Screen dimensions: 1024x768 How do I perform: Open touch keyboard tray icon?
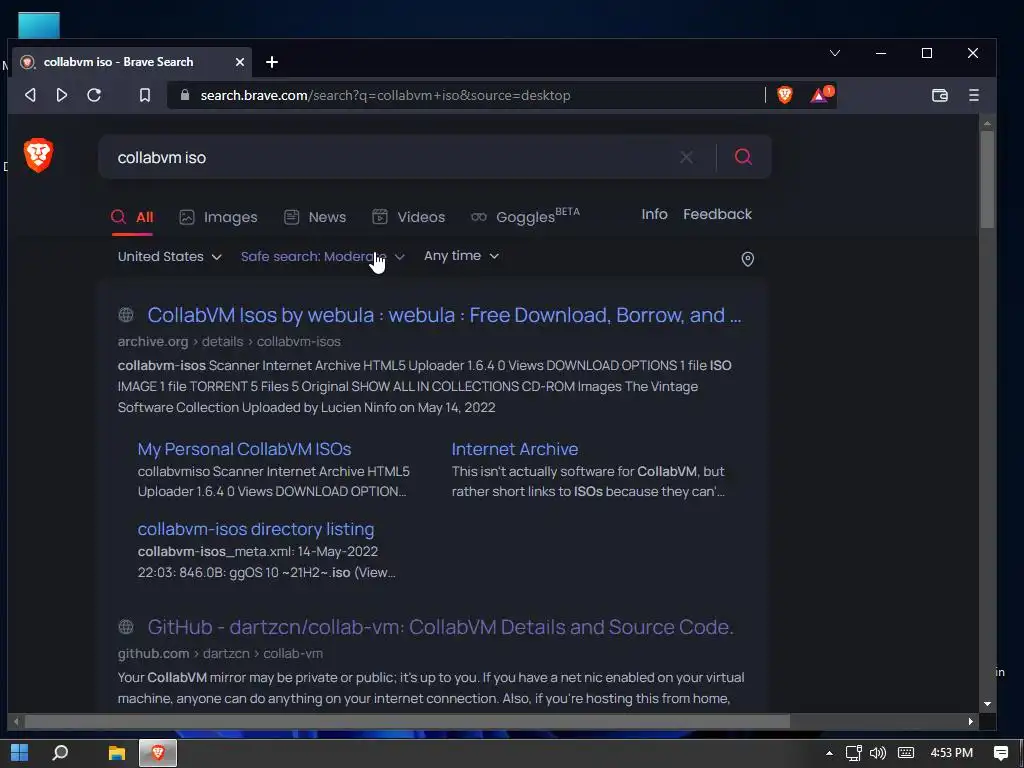[906, 753]
